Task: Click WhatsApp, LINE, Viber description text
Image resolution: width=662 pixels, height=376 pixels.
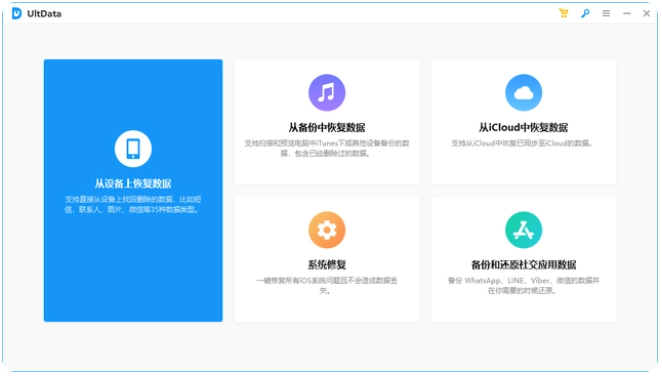Action: (x=524, y=285)
